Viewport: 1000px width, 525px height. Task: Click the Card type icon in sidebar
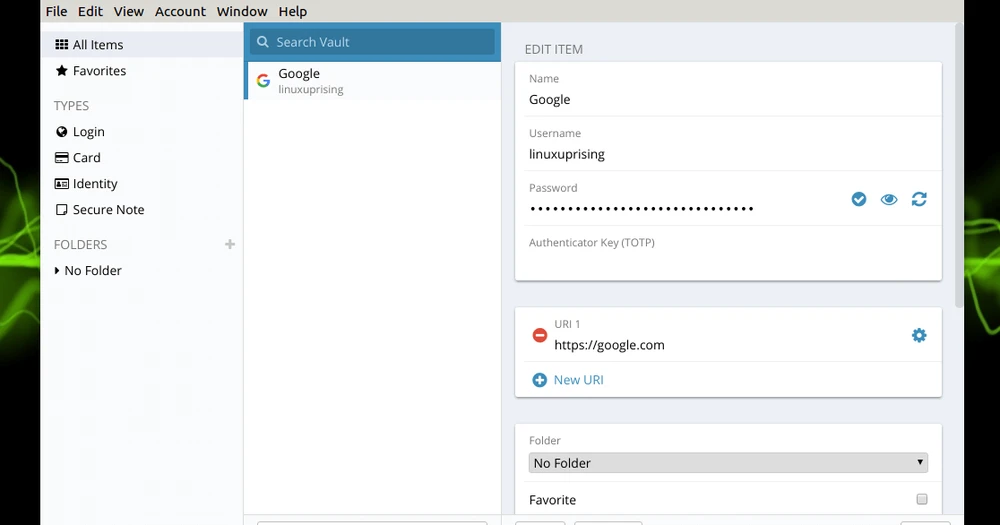(62, 158)
